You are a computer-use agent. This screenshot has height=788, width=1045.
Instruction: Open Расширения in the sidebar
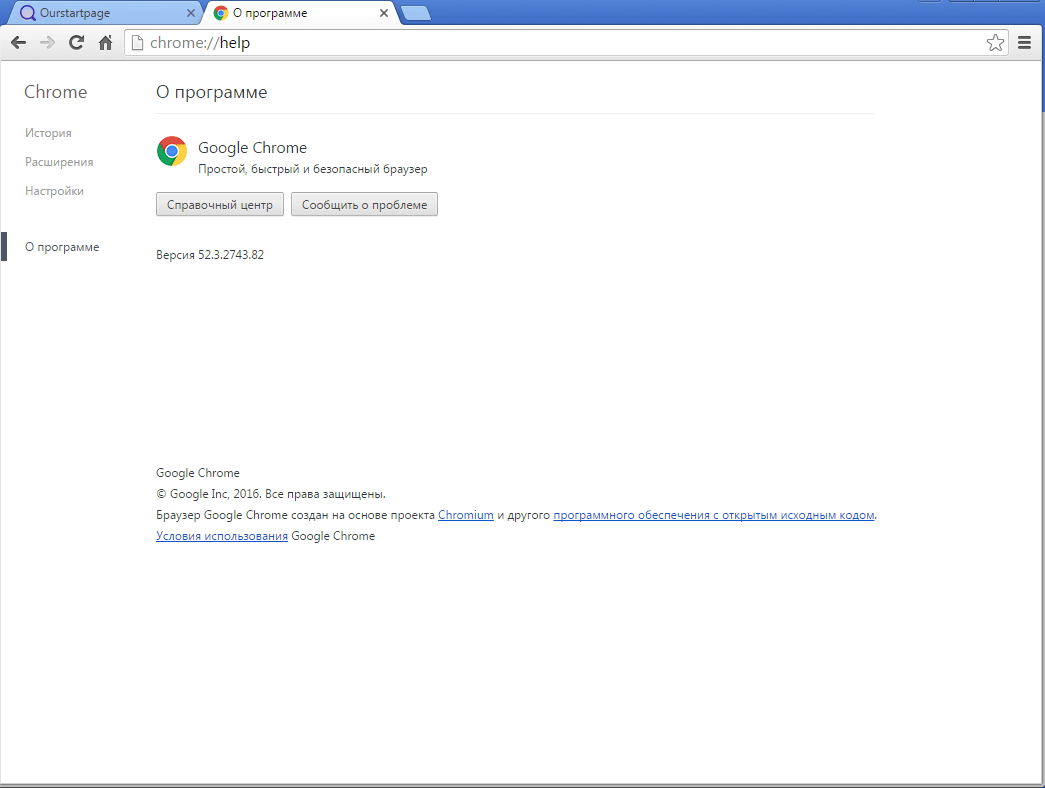59,162
